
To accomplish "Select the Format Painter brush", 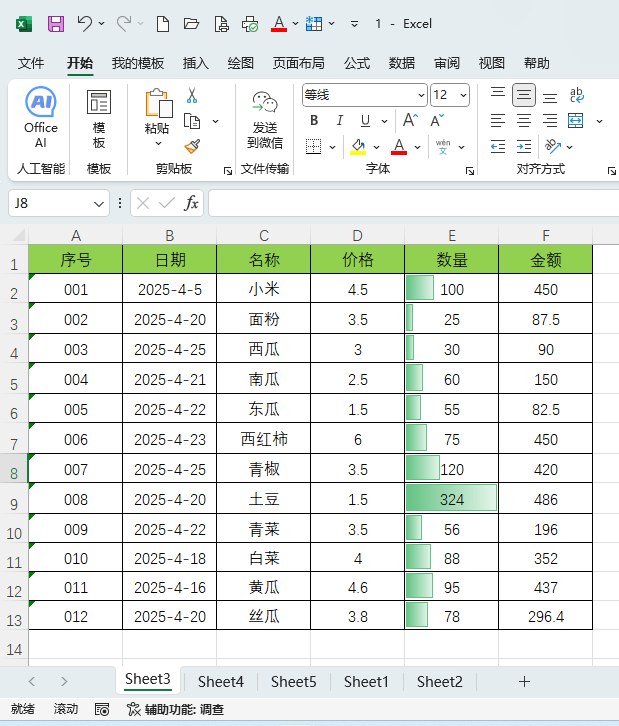I will [x=192, y=147].
